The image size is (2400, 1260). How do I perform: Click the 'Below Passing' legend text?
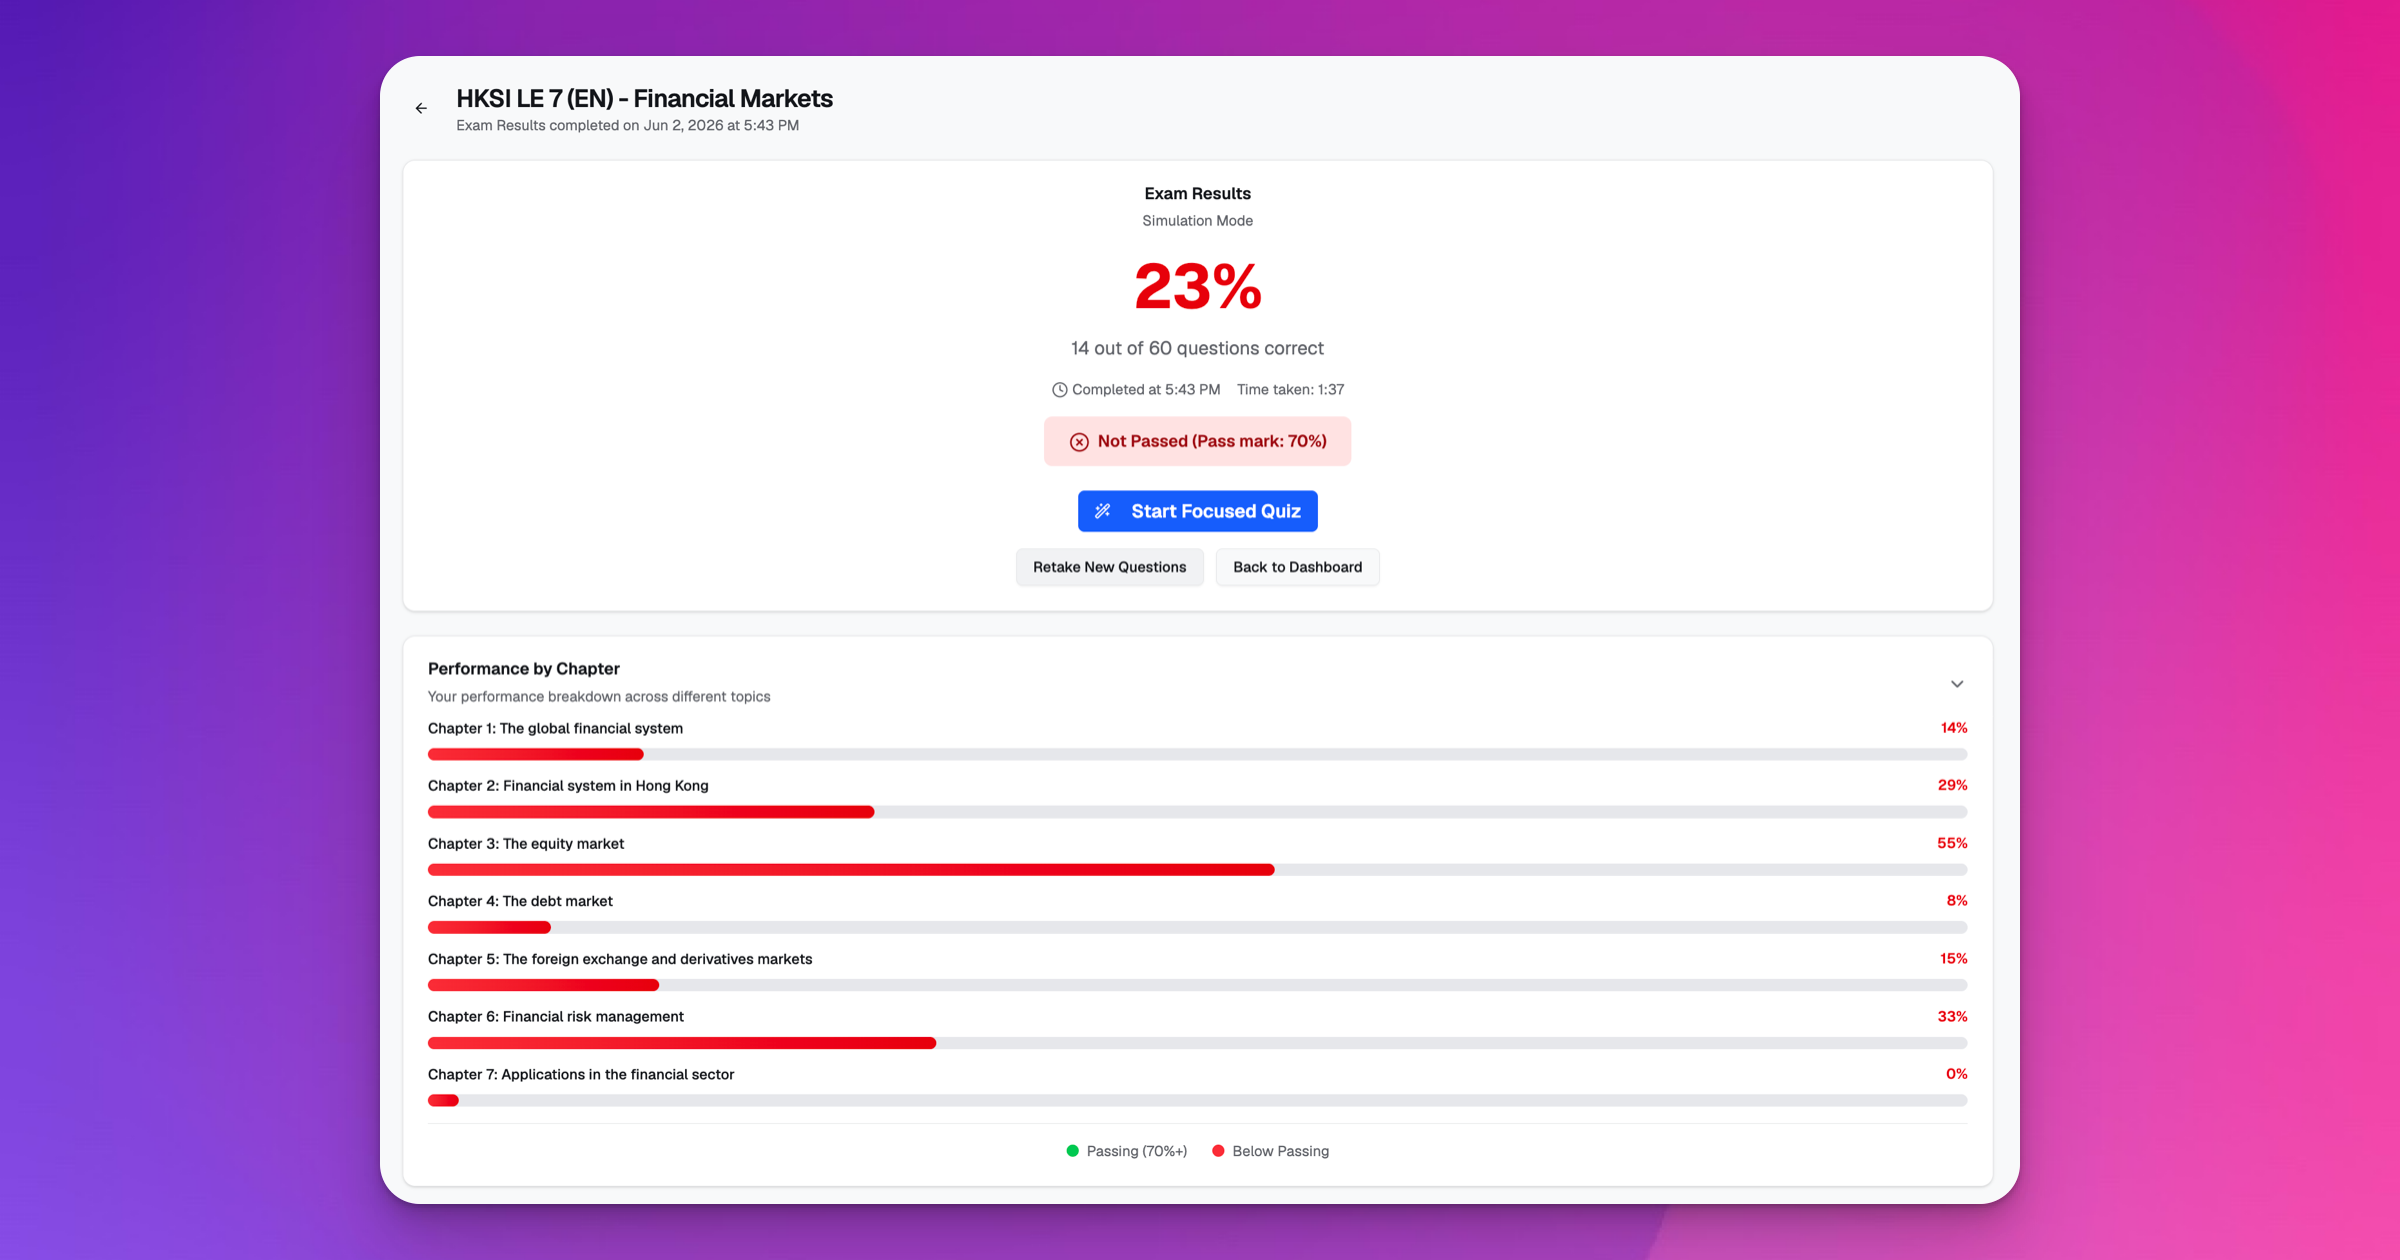pos(1281,1151)
